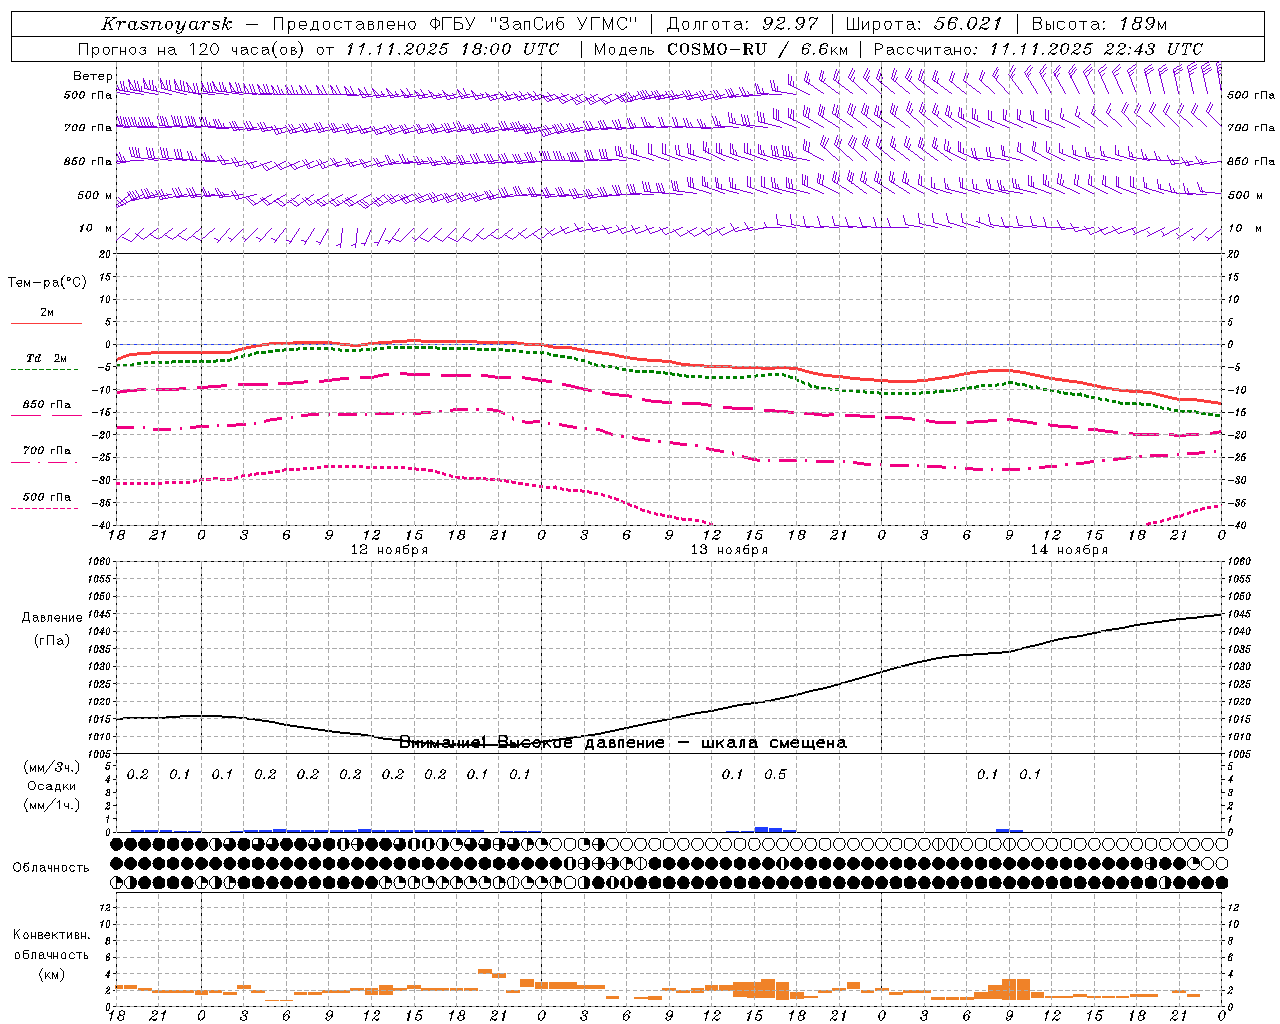Image resolution: width=1280 pixels, height=1024 pixels.
Task: Click the Krasnoyarsk station title
Action: click(x=167, y=24)
